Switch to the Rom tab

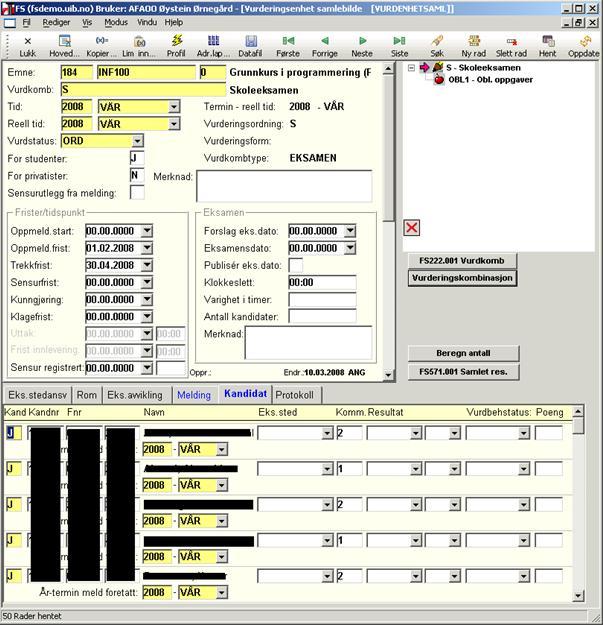pyautogui.click(x=87, y=395)
